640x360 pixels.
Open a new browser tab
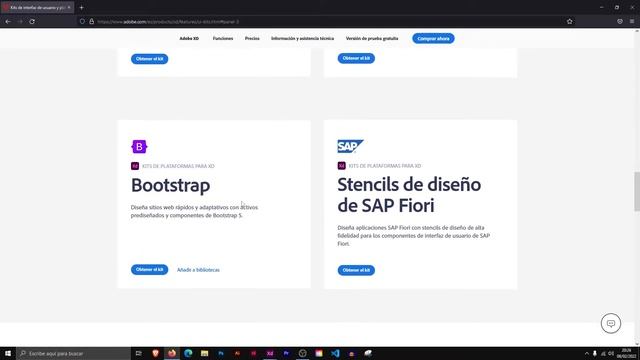(82, 7)
